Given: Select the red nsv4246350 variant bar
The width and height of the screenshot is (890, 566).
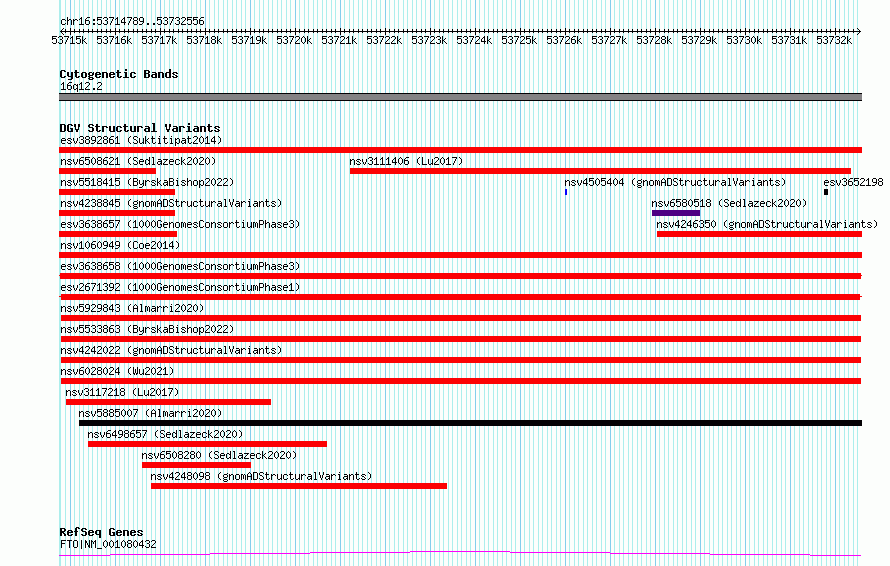Looking at the screenshot, I should [x=759, y=234].
